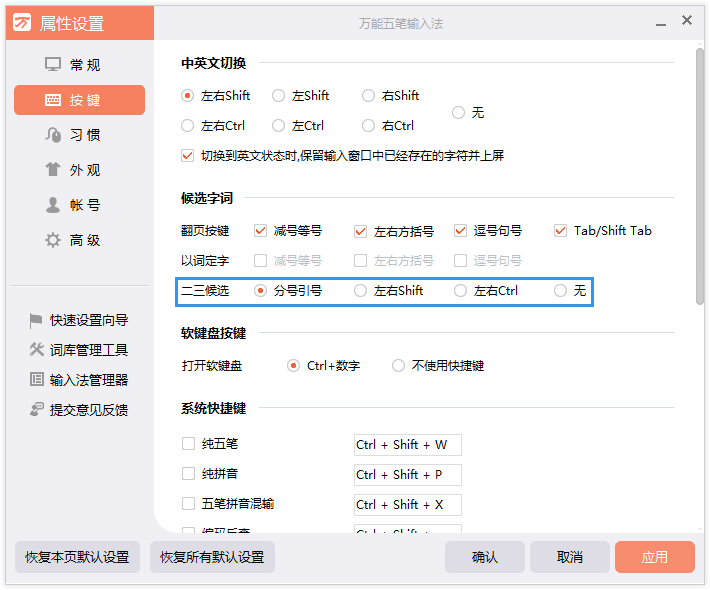Open 提交意见反馈
Screen dimensions: 710x590
pos(79,410)
